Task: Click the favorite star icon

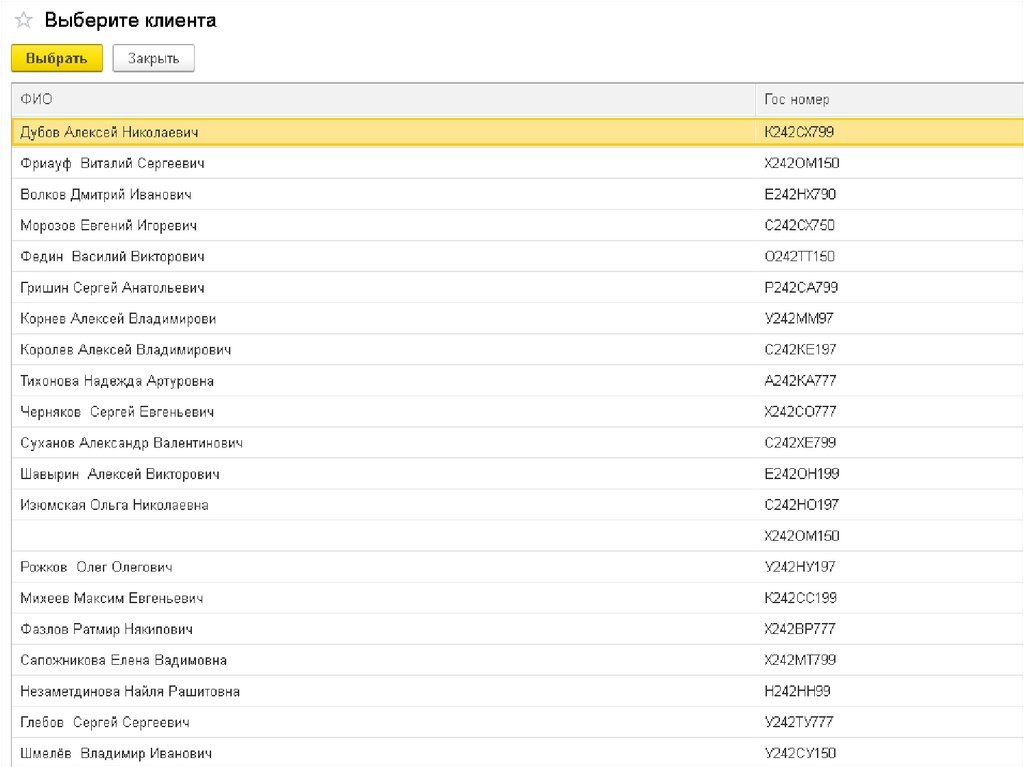Action: [24, 21]
